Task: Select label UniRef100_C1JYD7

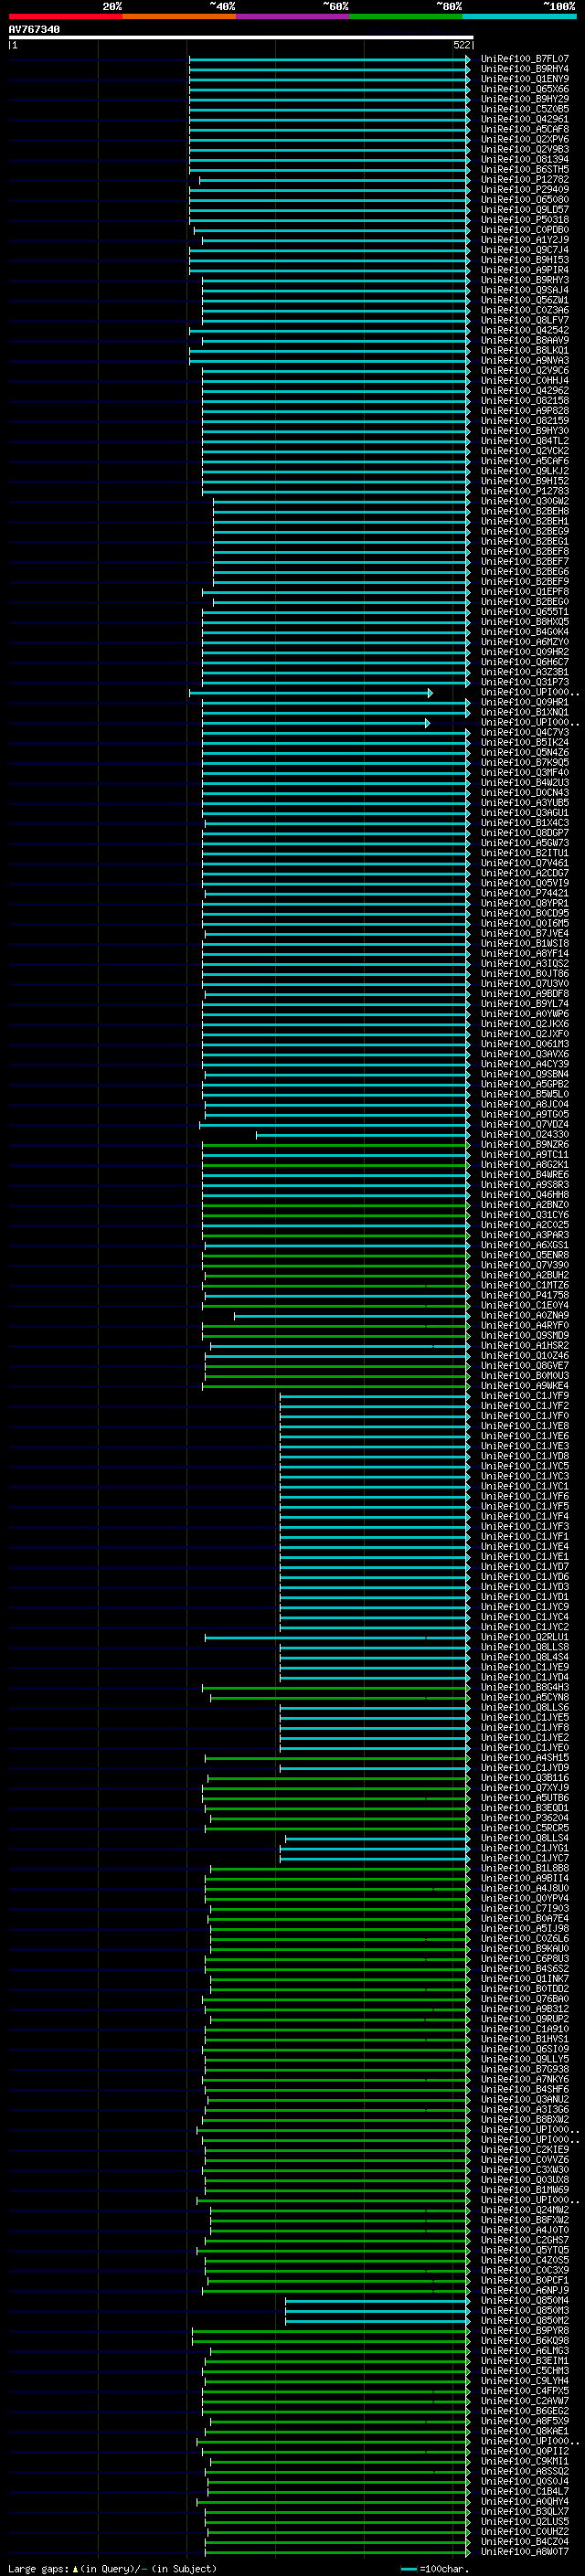Action: 524,1566
